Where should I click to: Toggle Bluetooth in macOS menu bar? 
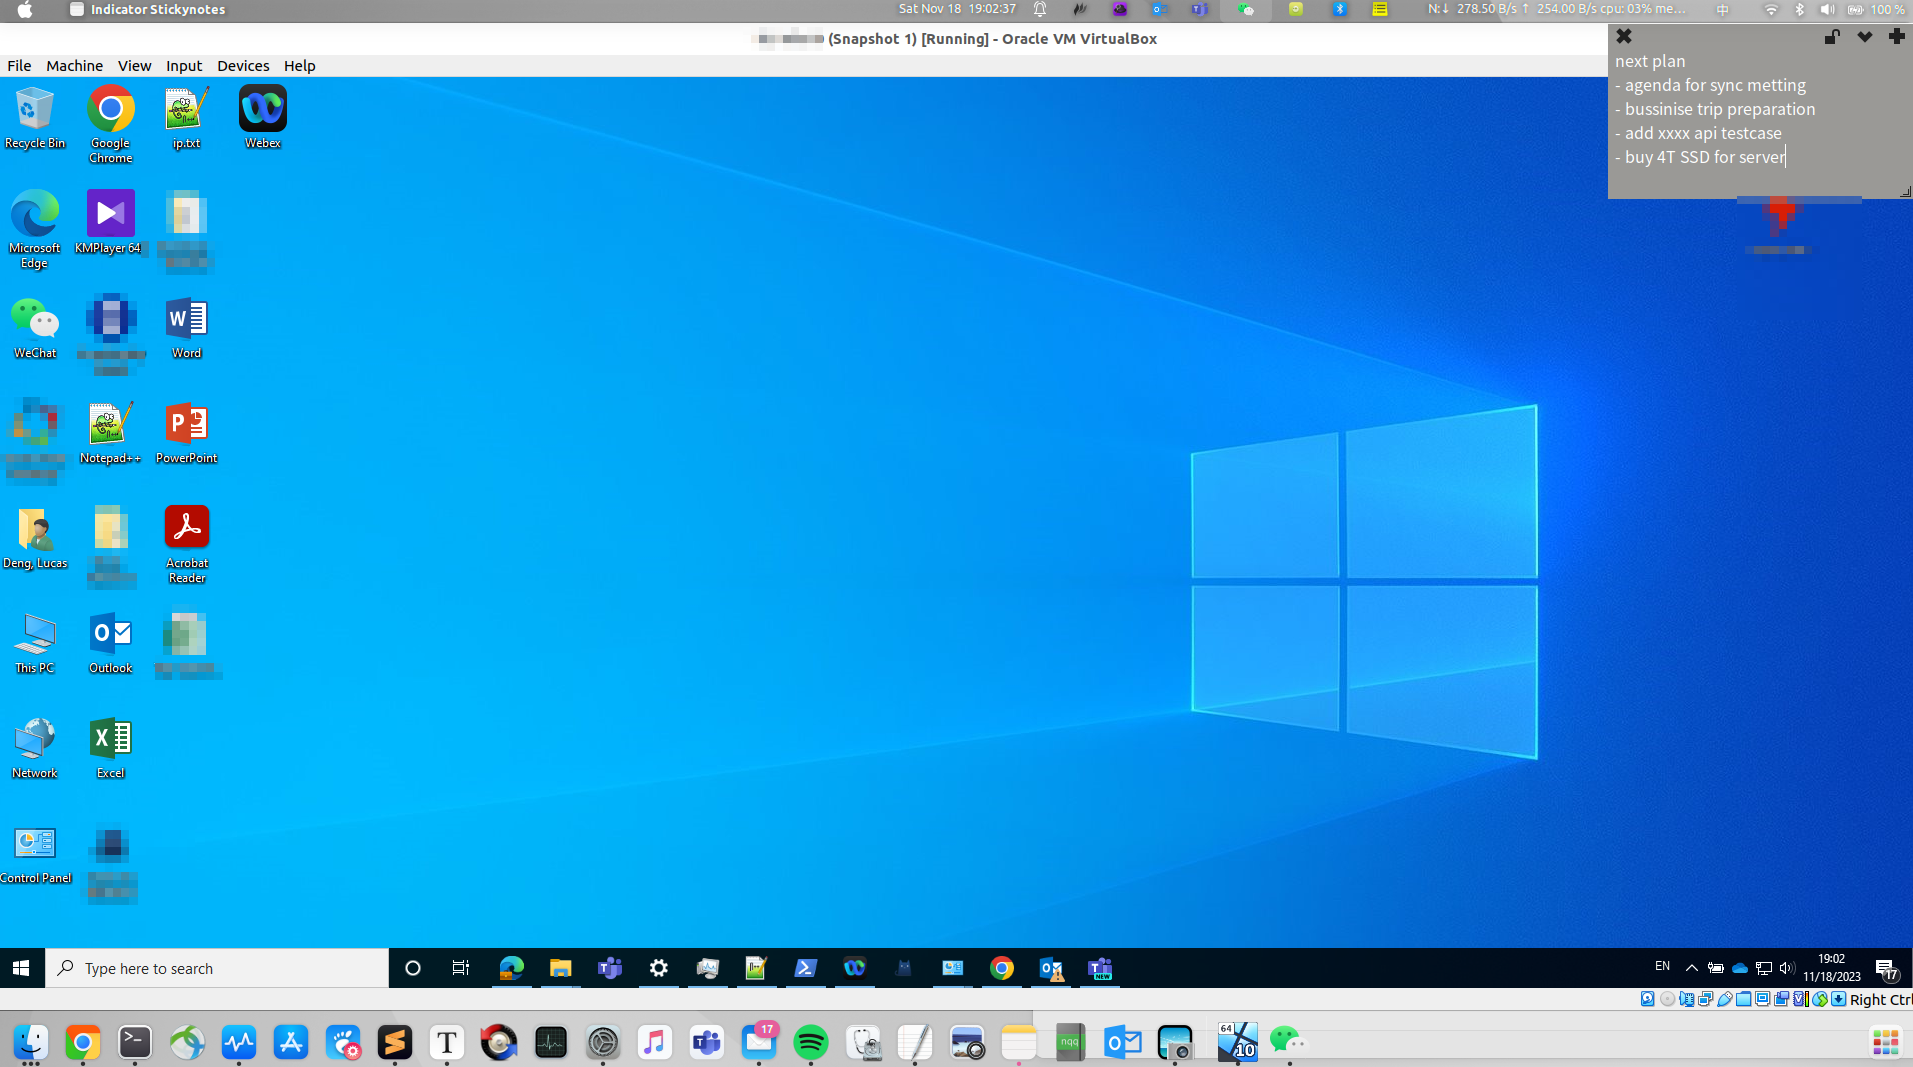point(1799,9)
